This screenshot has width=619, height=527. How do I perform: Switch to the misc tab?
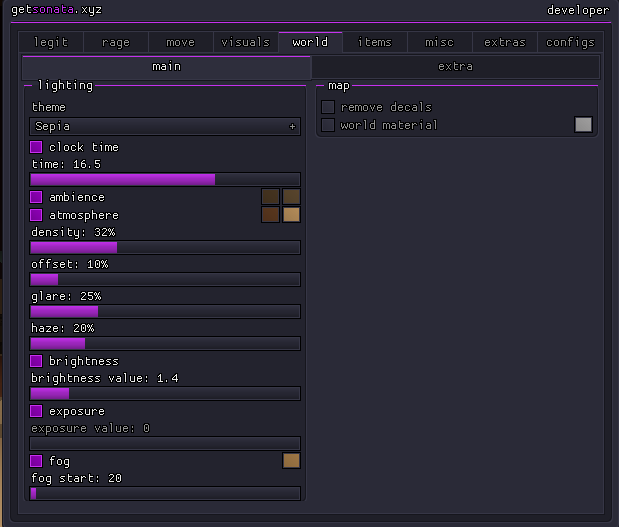(x=439, y=42)
